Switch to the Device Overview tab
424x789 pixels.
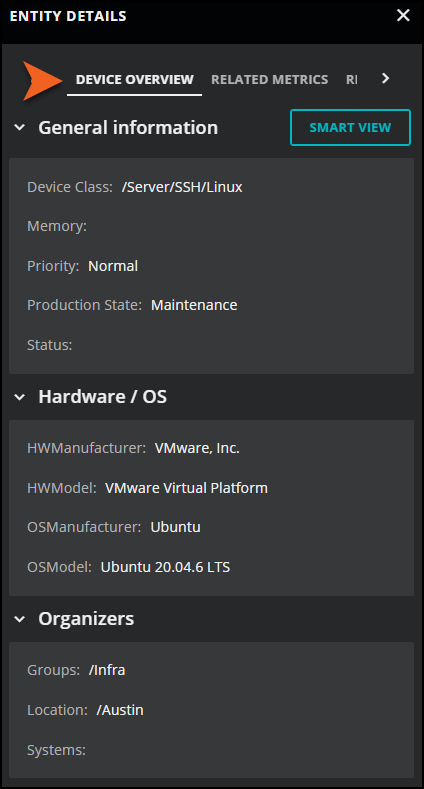pos(134,80)
